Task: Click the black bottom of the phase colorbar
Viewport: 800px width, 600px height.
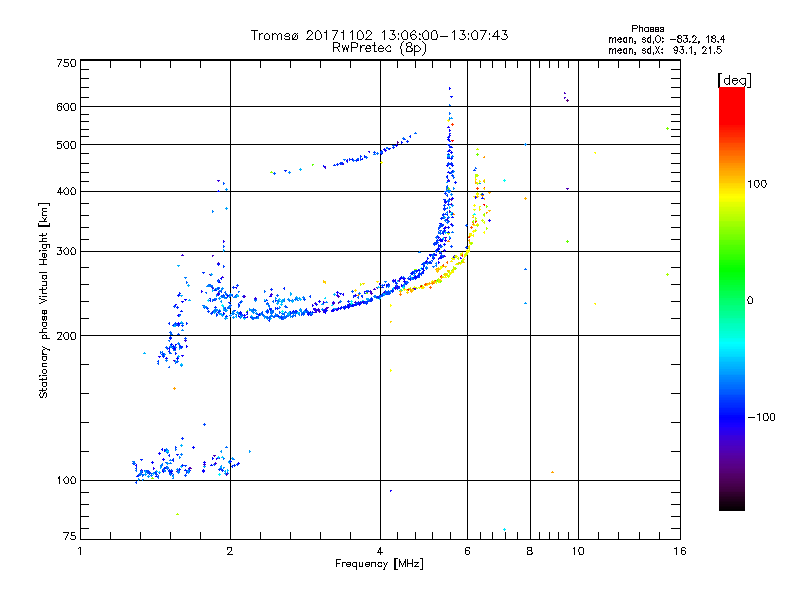Action: (732, 503)
